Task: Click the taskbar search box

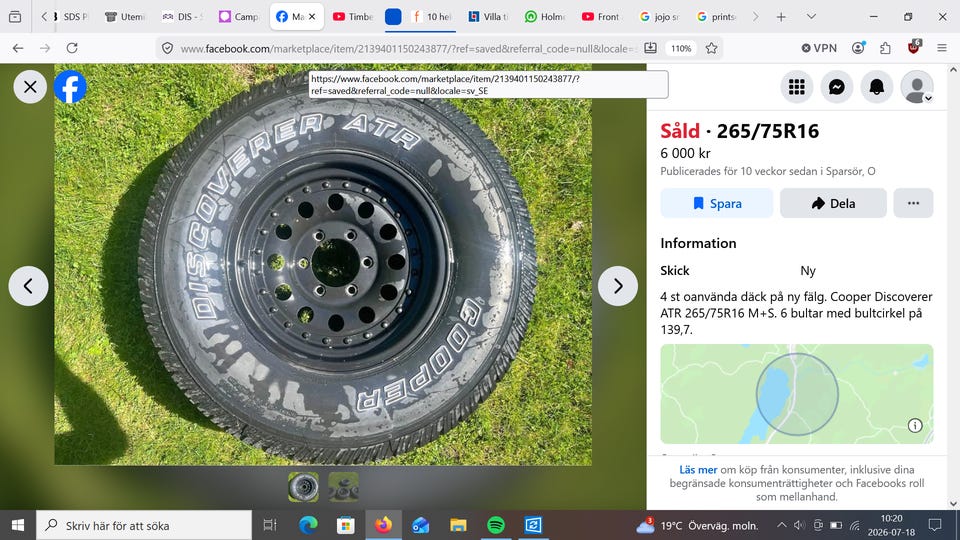Action: 144,525
